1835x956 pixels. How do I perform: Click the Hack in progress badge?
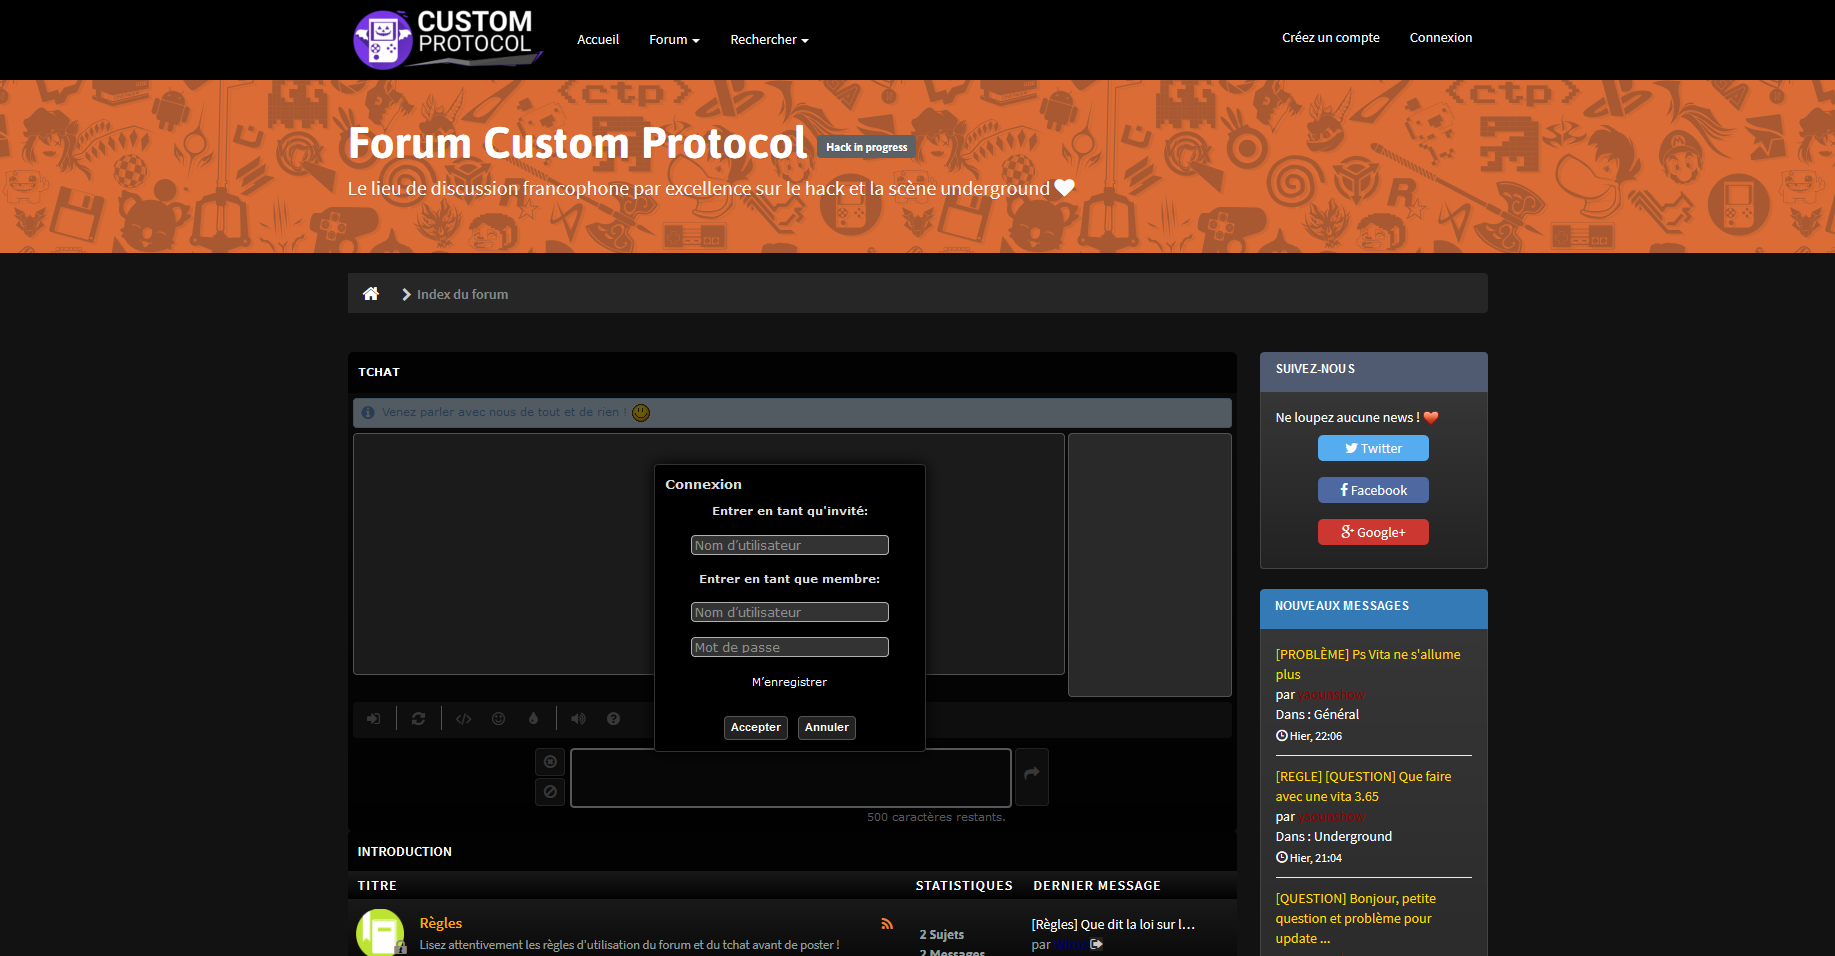(866, 147)
